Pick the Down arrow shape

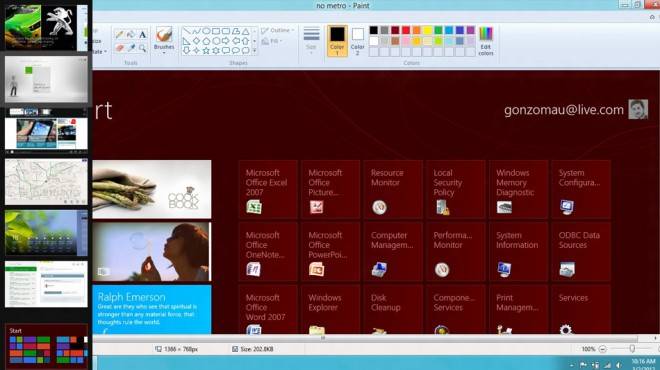pos(186,51)
